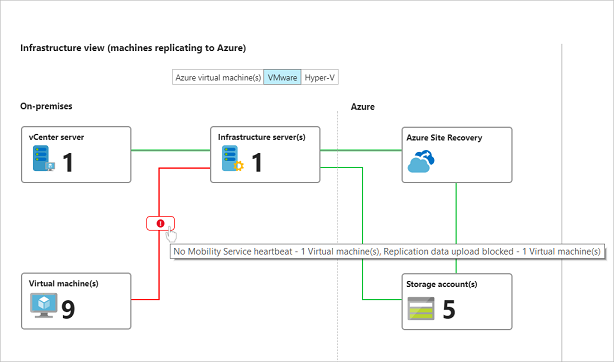
Task: Select the Azure virtual machine(s) tab
Action: tap(218, 78)
